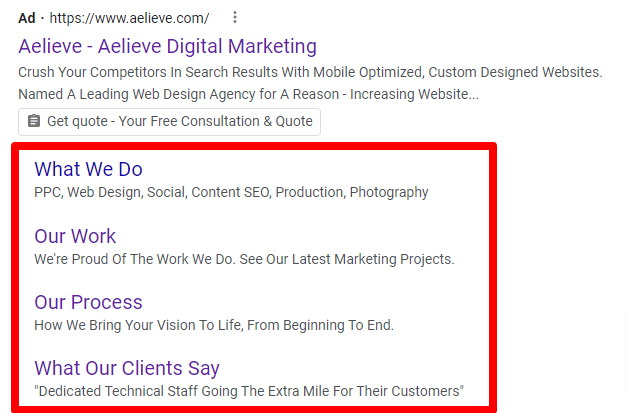Viewport: 626px width, 413px height.
Task: Open the Our Process sitelink
Action: point(88,302)
